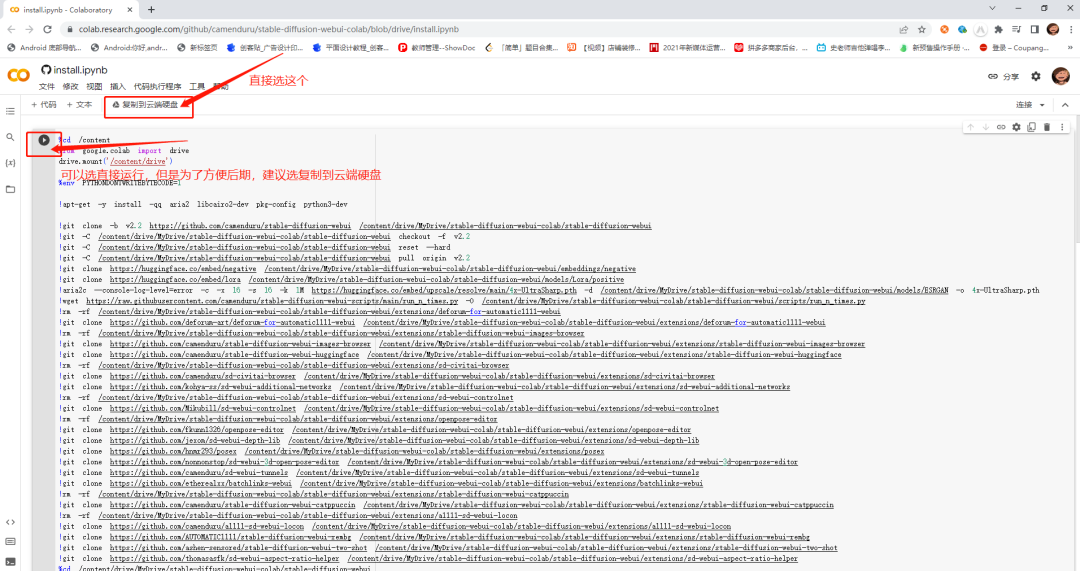Open Colab account avatar in header
The height and width of the screenshot is (571, 1080).
pyautogui.click(x=1061, y=76)
